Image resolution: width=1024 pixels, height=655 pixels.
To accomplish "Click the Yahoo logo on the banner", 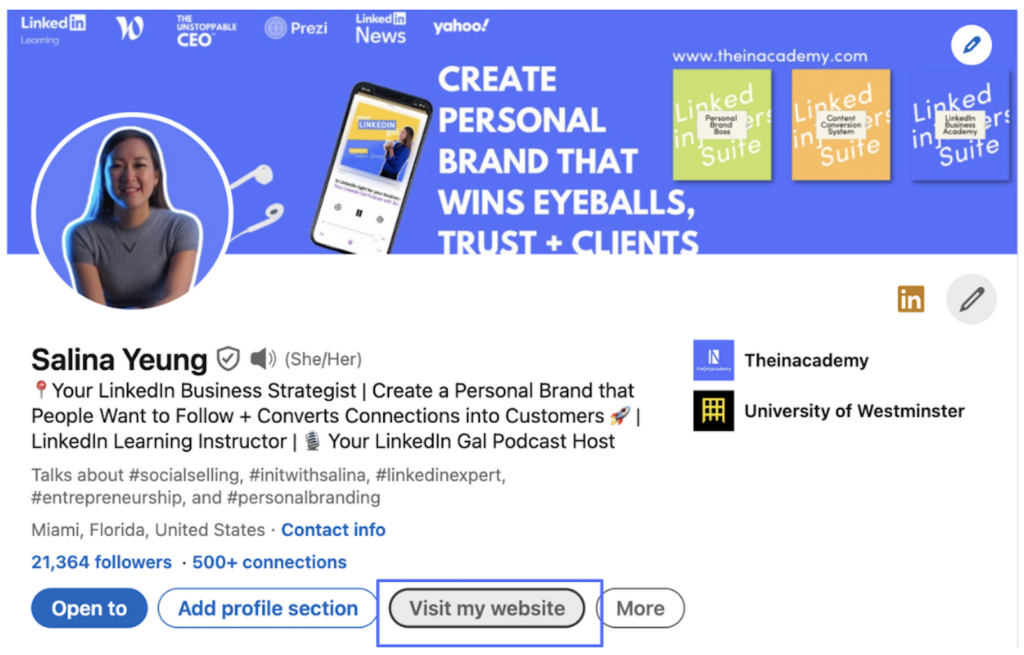I will click(460, 27).
